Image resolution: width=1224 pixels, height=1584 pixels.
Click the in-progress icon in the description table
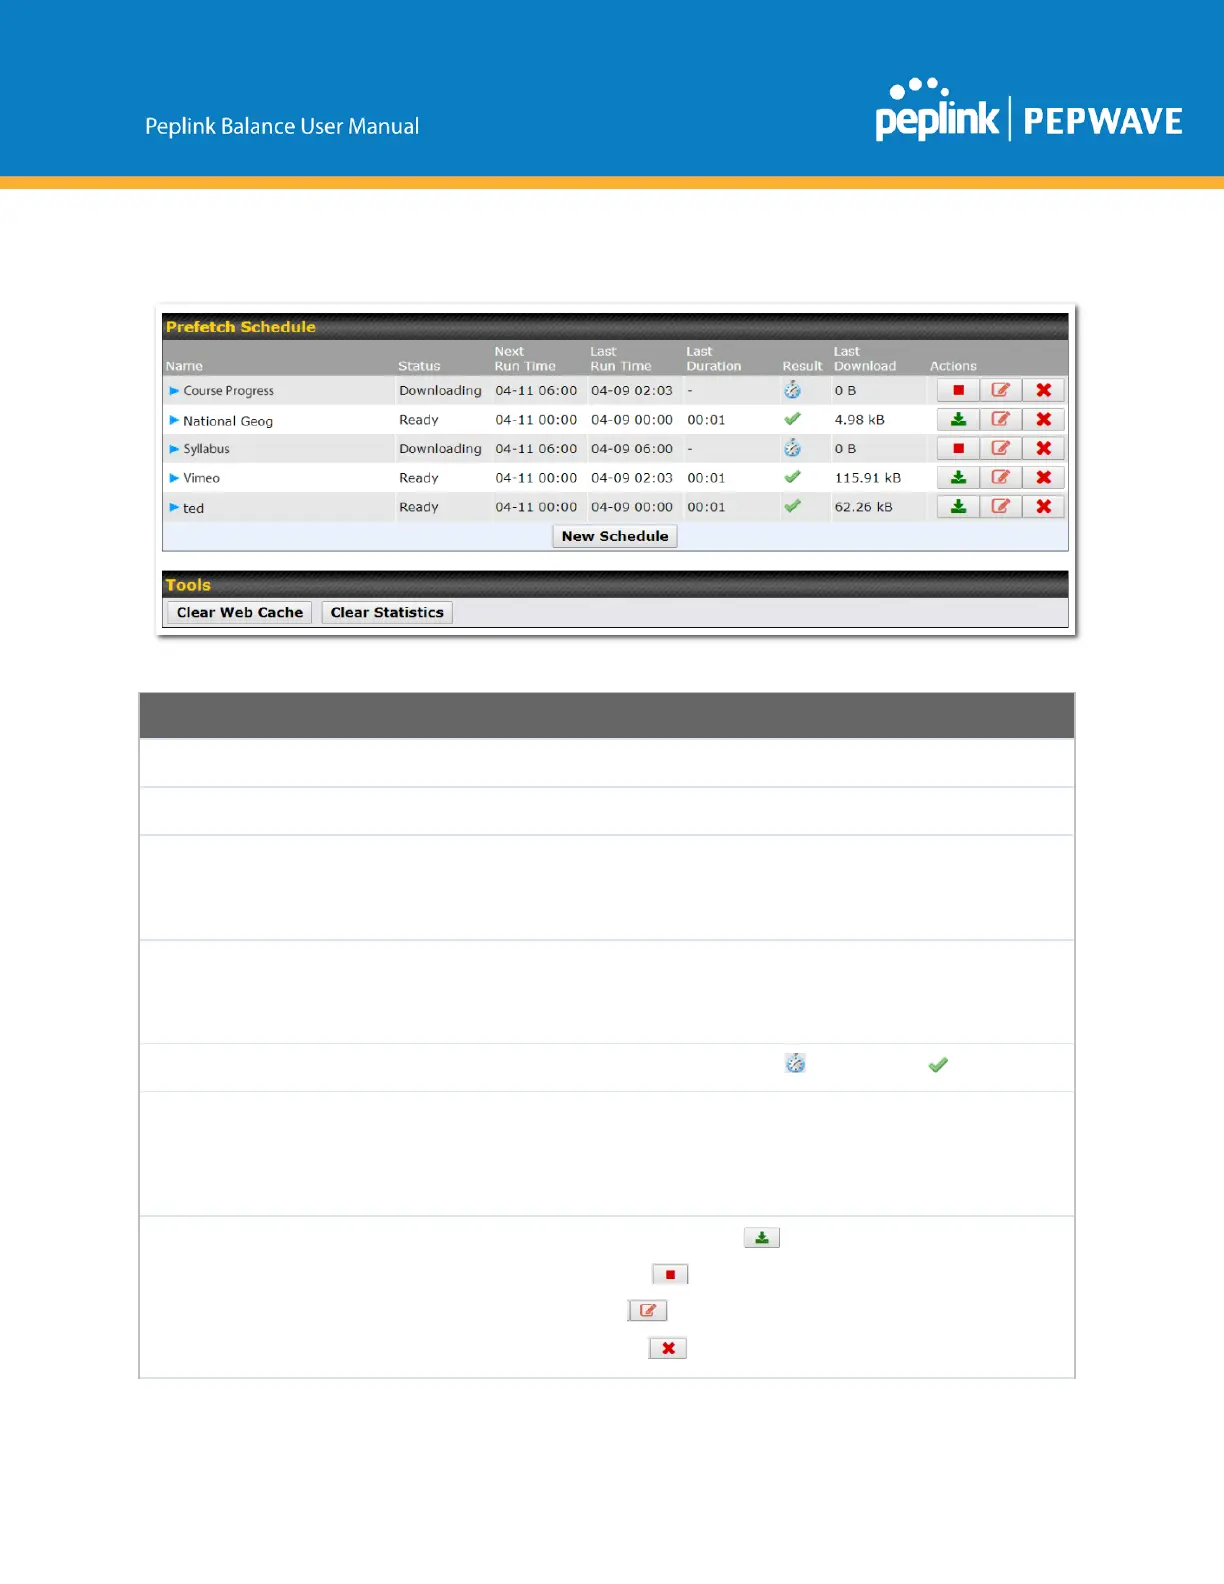pyautogui.click(x=795, y=1063)
